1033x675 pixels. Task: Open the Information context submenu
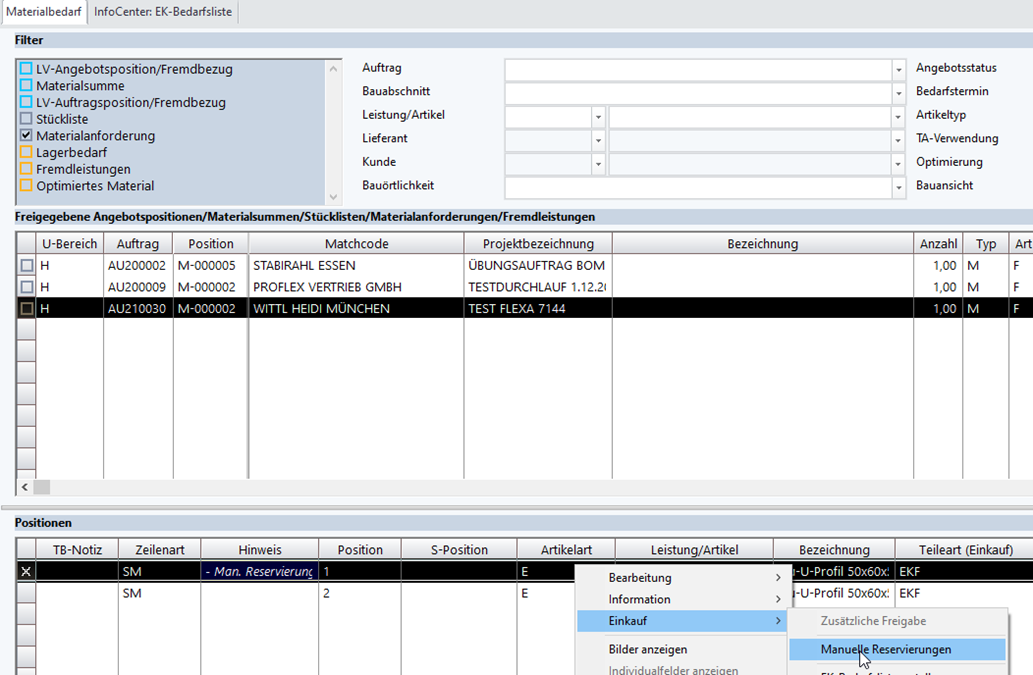click(x=640, y=599)
